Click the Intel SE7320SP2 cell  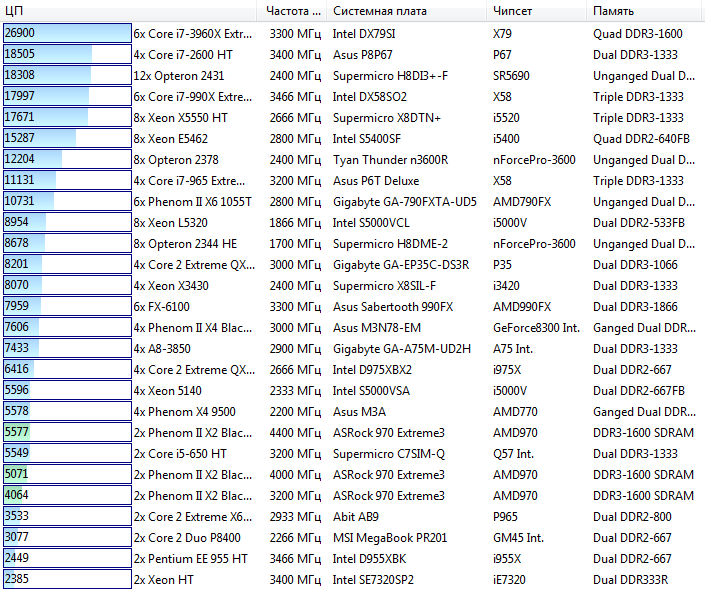(x=373, y=580)
